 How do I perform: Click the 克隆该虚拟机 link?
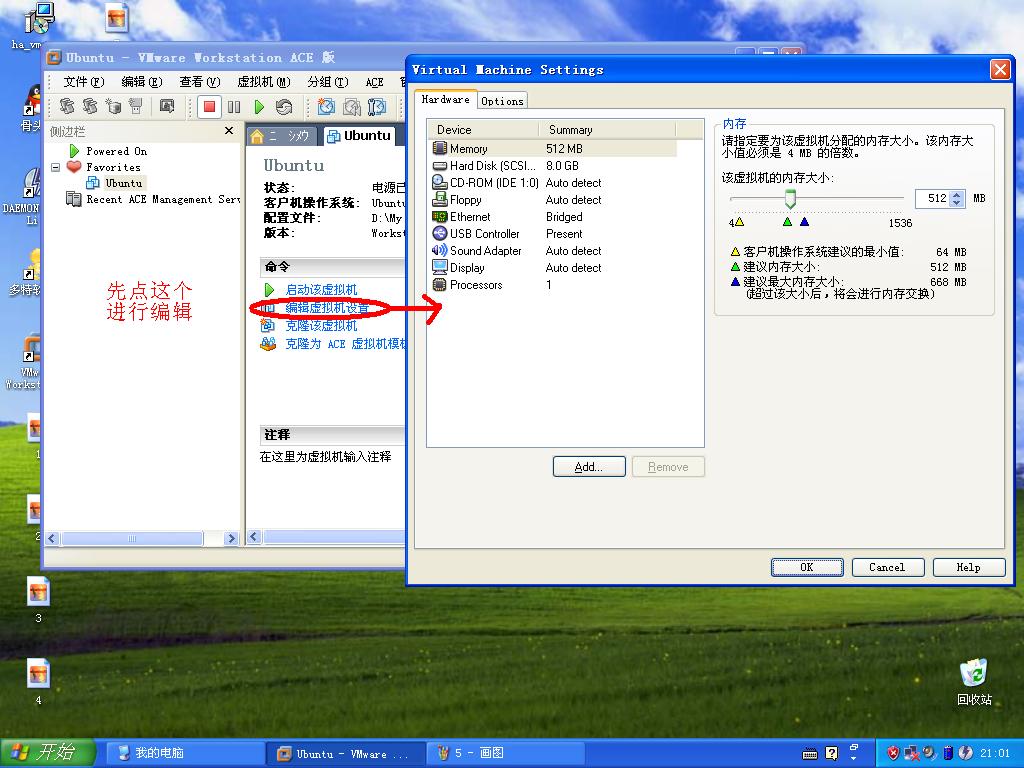(321, 325)
